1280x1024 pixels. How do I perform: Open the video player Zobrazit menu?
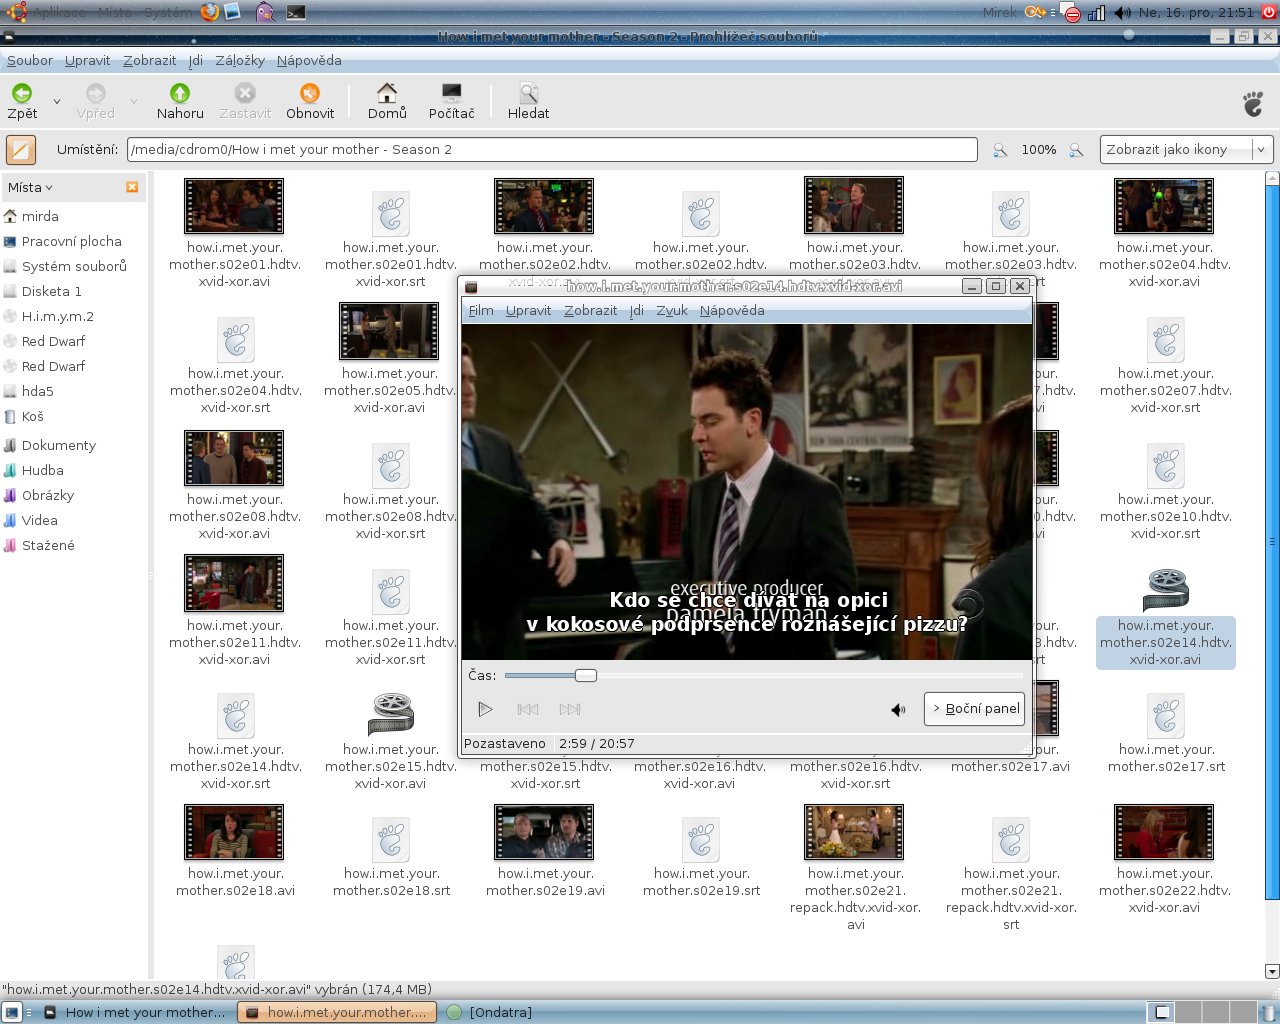(x=590, y=310)
